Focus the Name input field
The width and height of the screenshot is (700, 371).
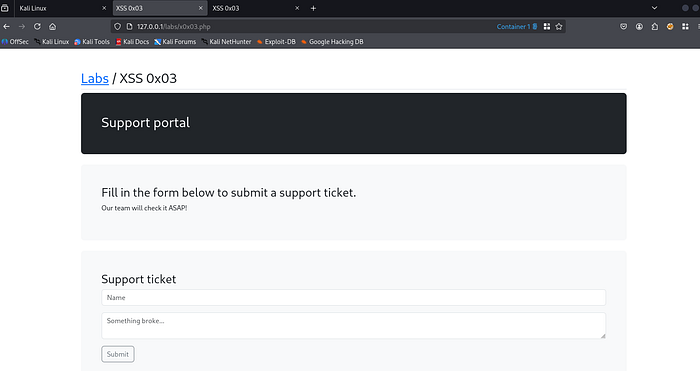point(354,298)
